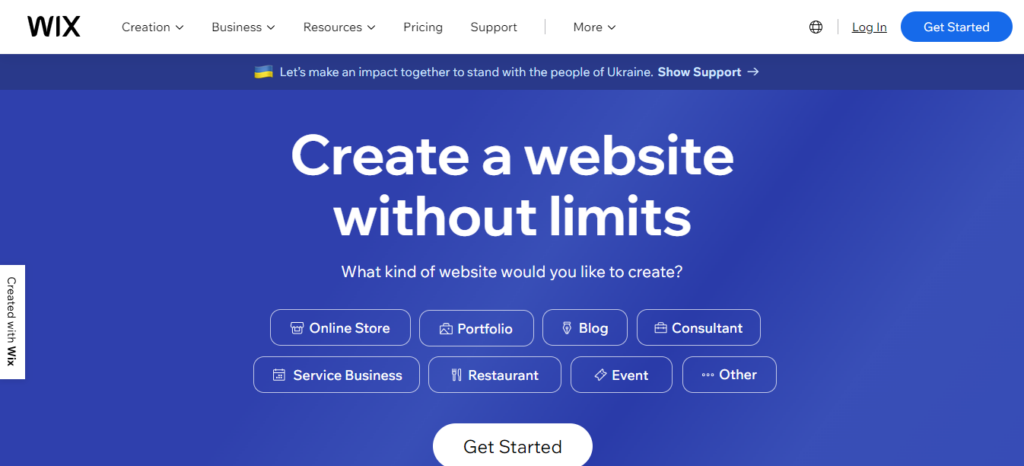Expand the Business dropdown menu
The image size is (1024, 466).
tap(244, 27)
